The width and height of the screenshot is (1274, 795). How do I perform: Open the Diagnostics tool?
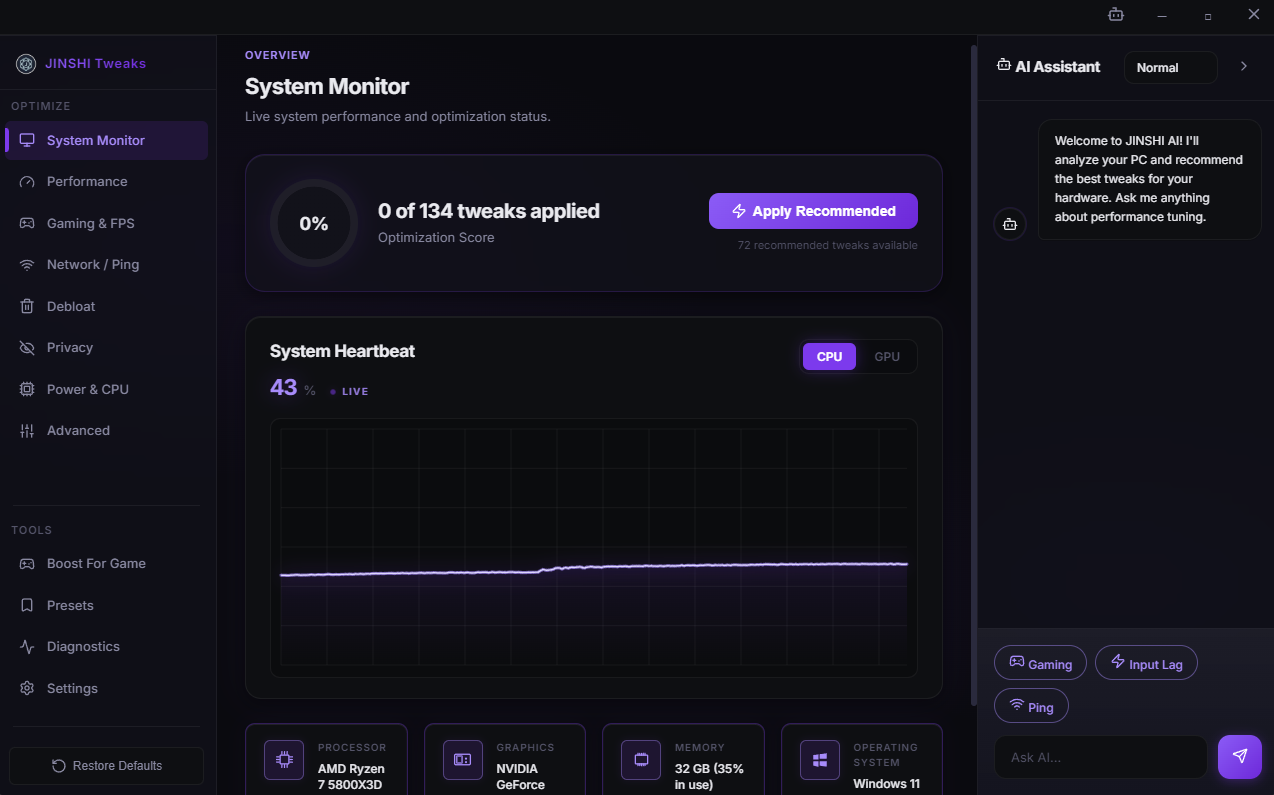(106, 647)
